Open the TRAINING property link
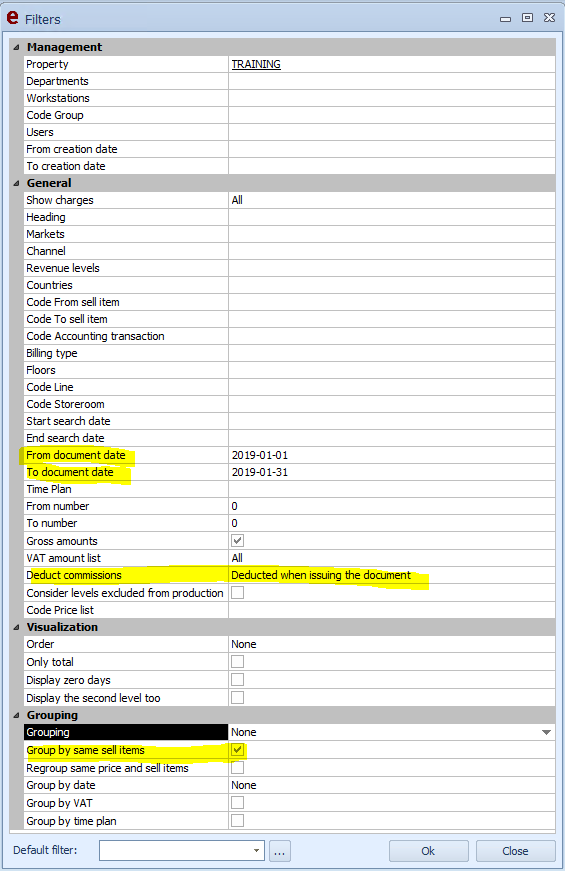Screen dimensions: 565x871 pyautogui.click(x=256, y=64)
